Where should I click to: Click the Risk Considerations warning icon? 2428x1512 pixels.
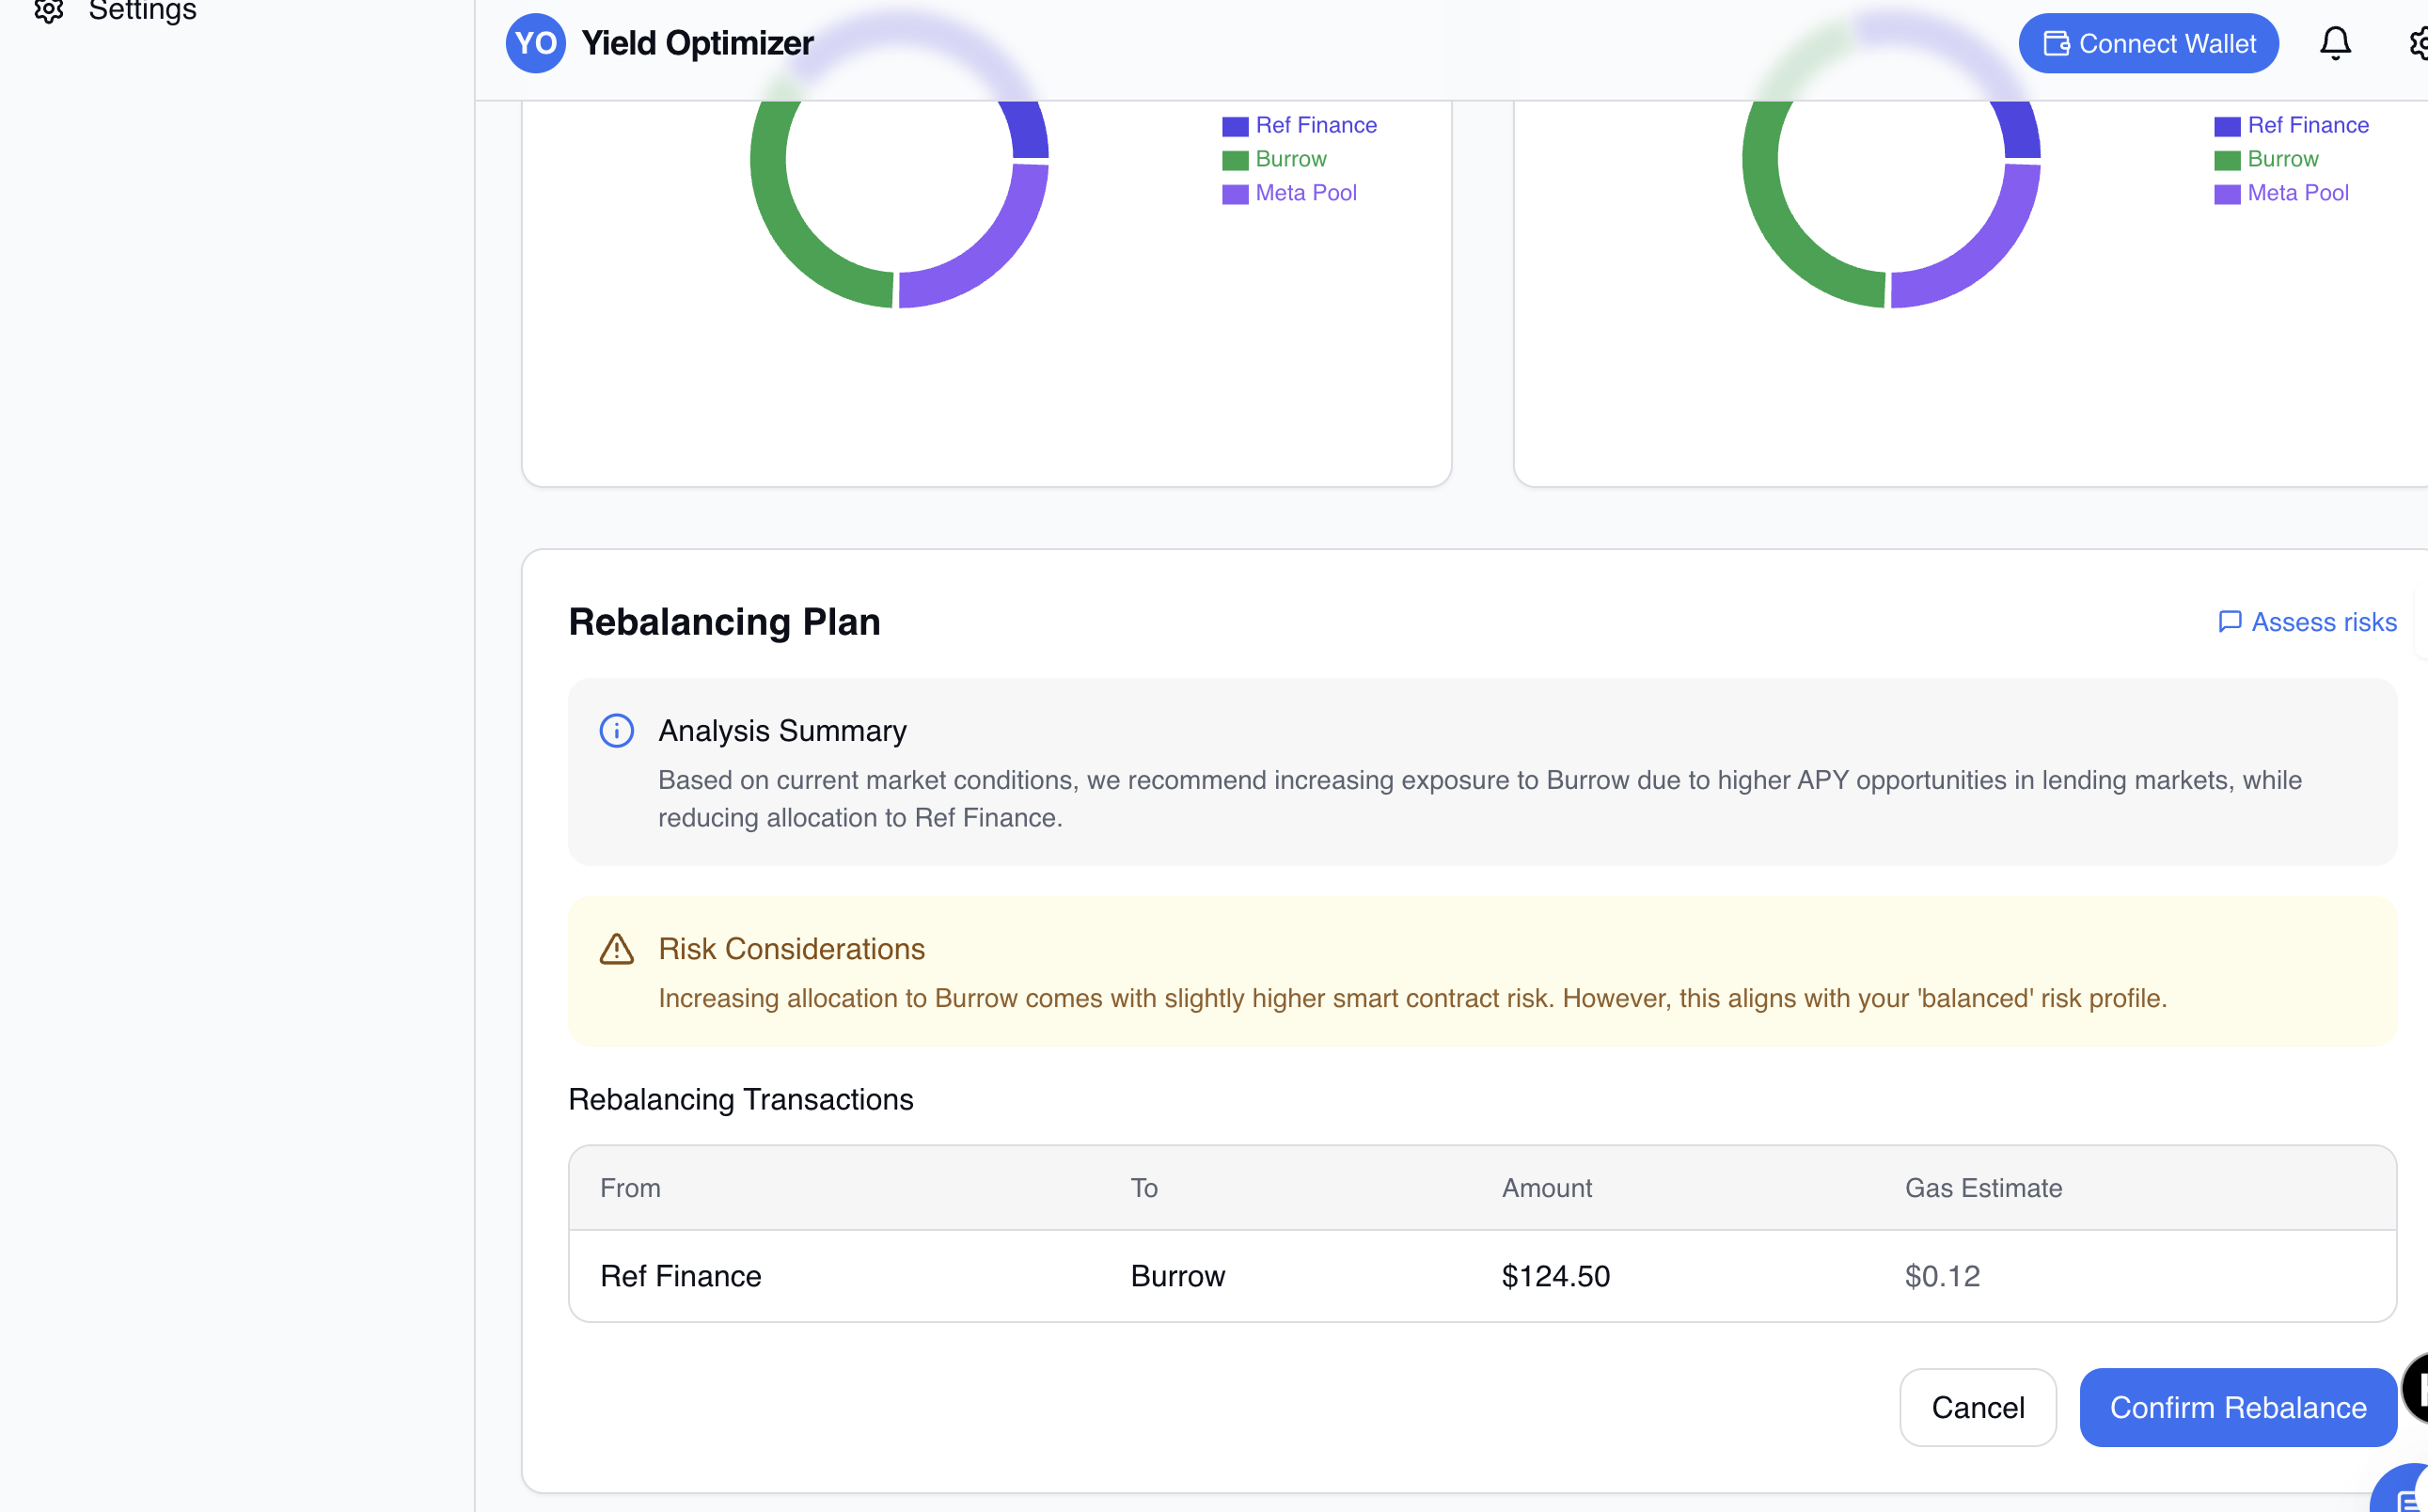click(616, 949)
